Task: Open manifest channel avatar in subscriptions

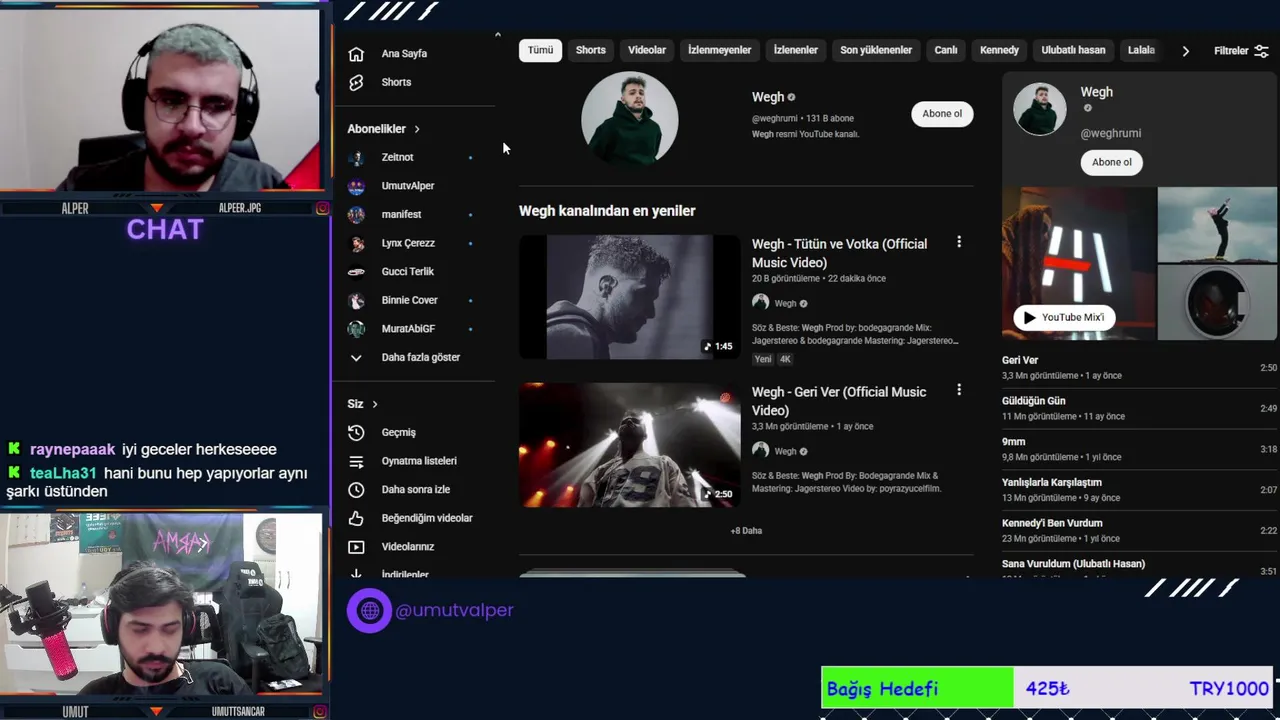Action: pyautogui.click(x=356, y=214)
